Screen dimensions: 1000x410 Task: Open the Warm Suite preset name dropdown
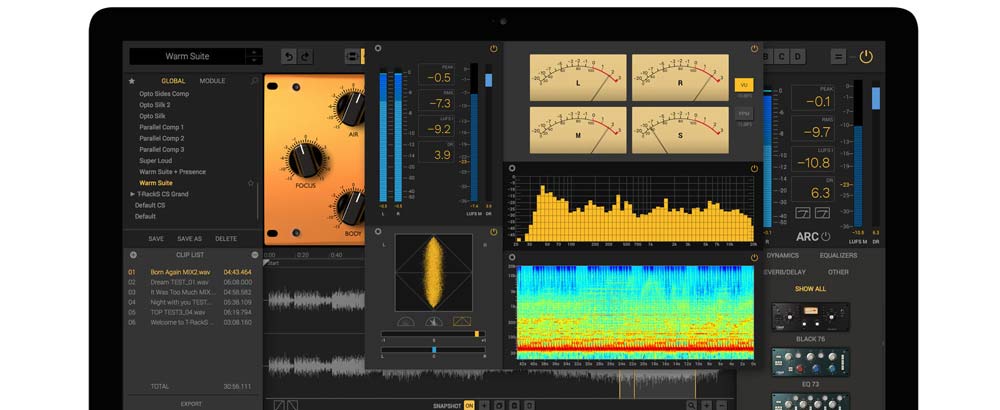[188, 56]
